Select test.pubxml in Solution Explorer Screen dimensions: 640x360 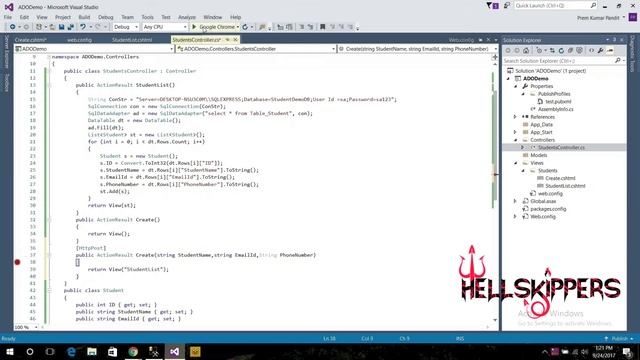pyautogui.click(x=558, y=102)
